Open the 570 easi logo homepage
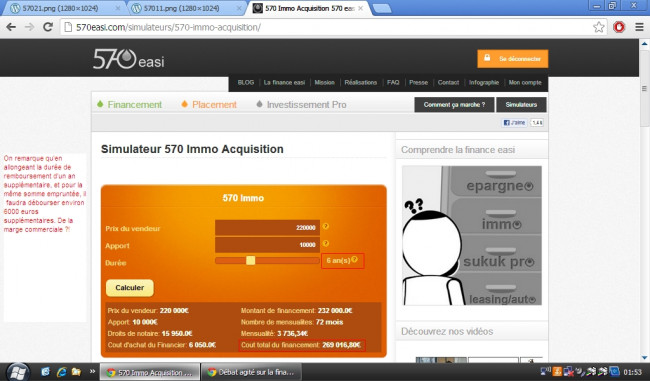This screenshot has width=650, height=381. (129, 59)
